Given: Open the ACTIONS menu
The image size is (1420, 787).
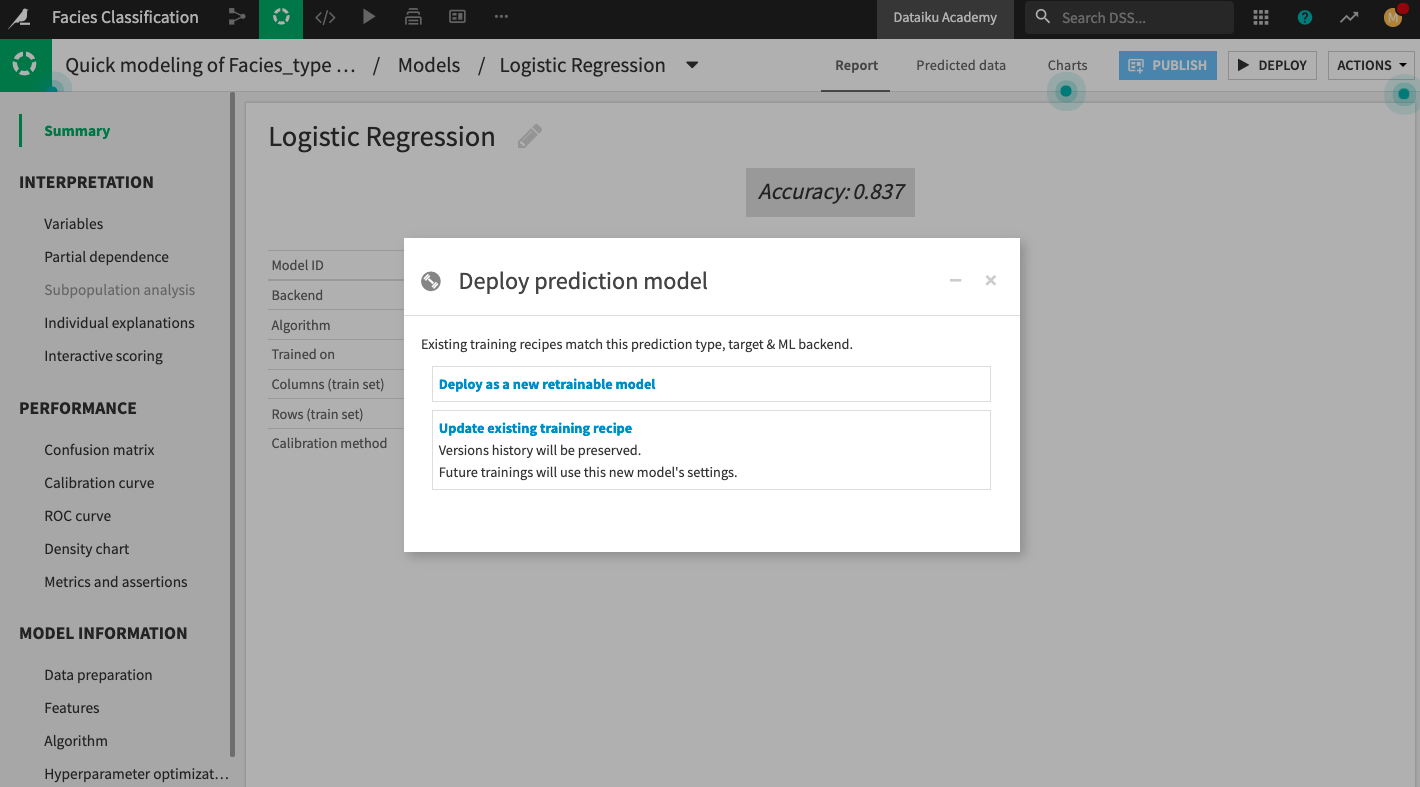Looking at the screenshot, I should click(1370, 65).
